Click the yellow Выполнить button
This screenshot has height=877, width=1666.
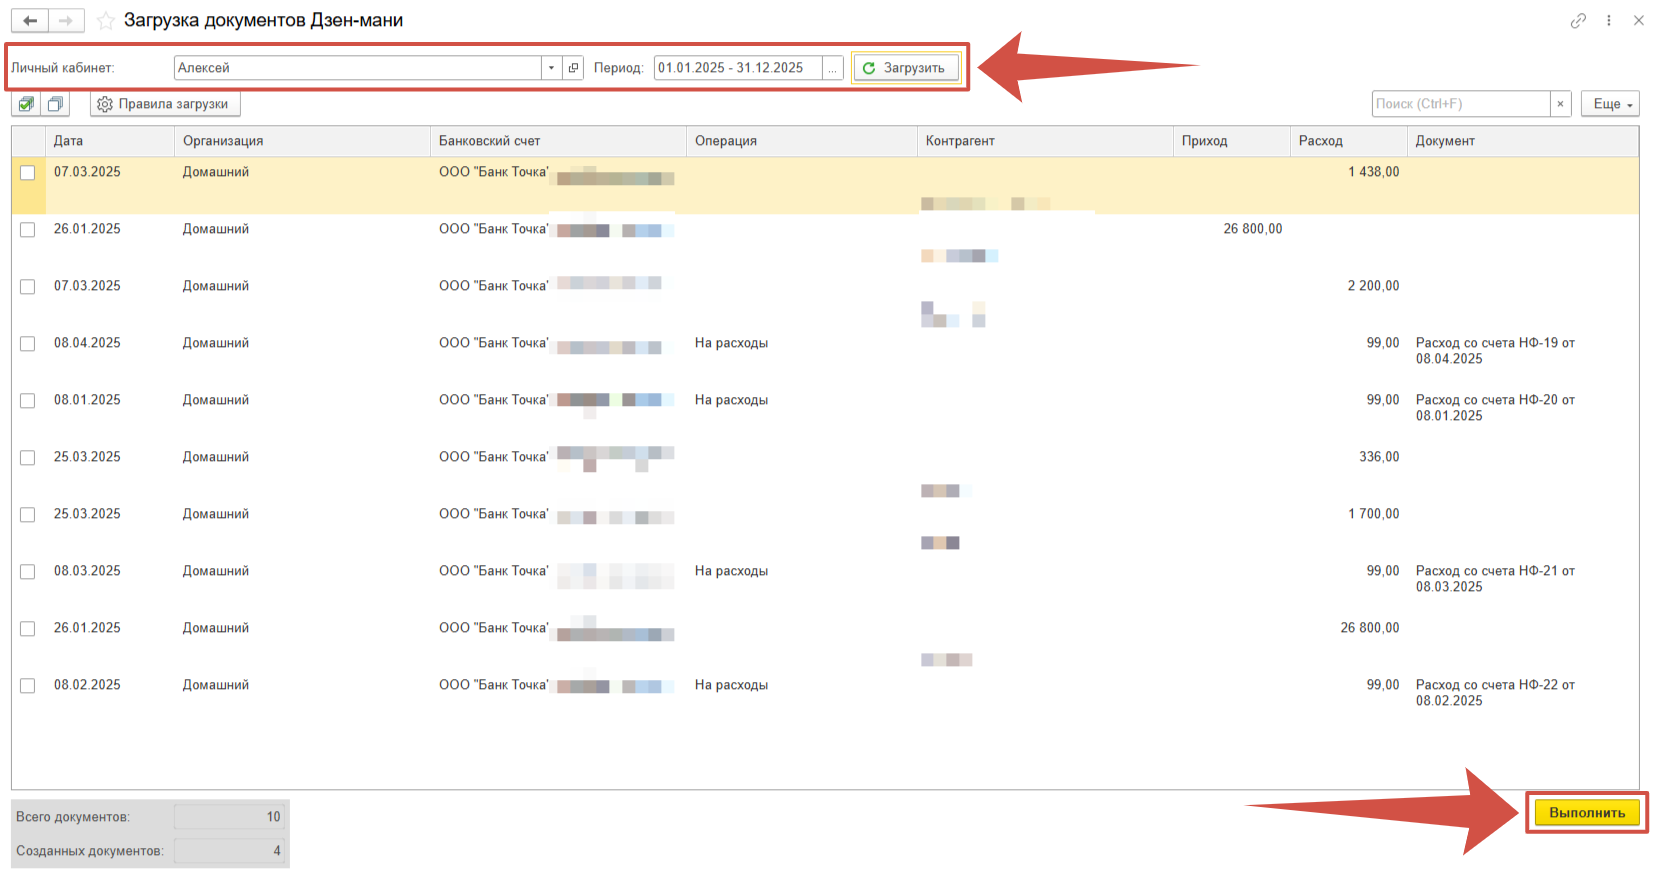click(1586, 813)
